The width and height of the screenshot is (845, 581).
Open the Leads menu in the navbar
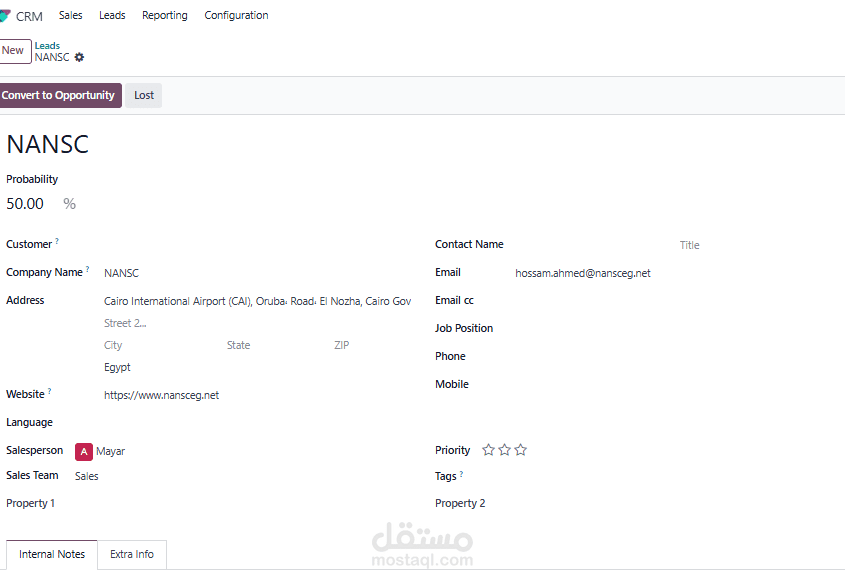click(x=112, y=15)
